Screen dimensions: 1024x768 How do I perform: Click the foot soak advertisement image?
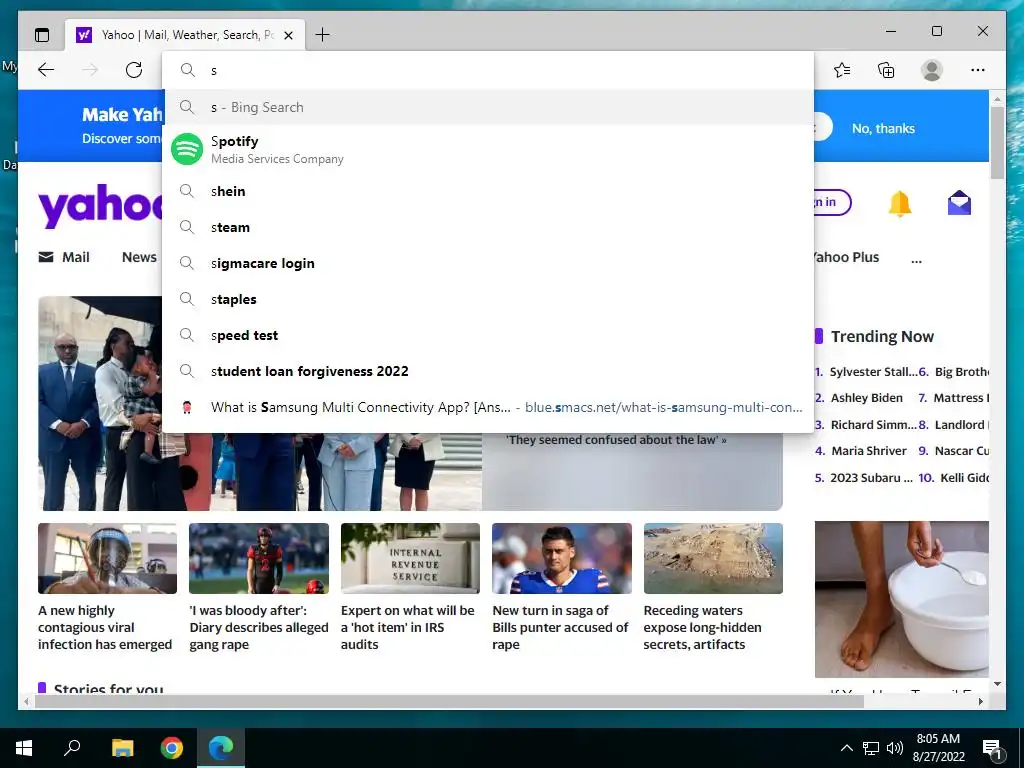pos(902,599)
